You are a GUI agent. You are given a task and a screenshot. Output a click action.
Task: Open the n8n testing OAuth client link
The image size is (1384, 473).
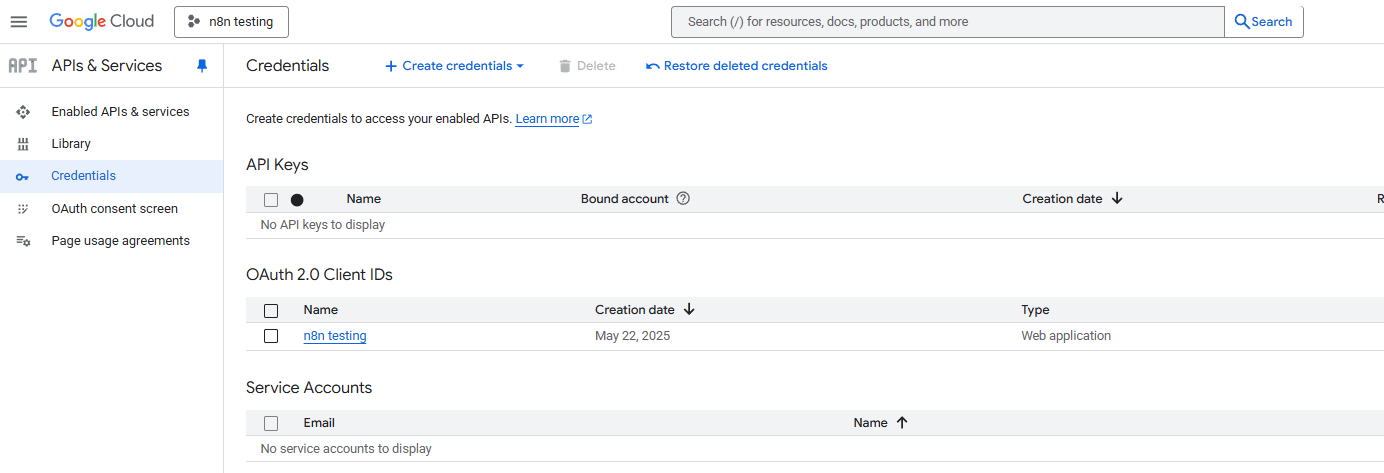point(335,336)
